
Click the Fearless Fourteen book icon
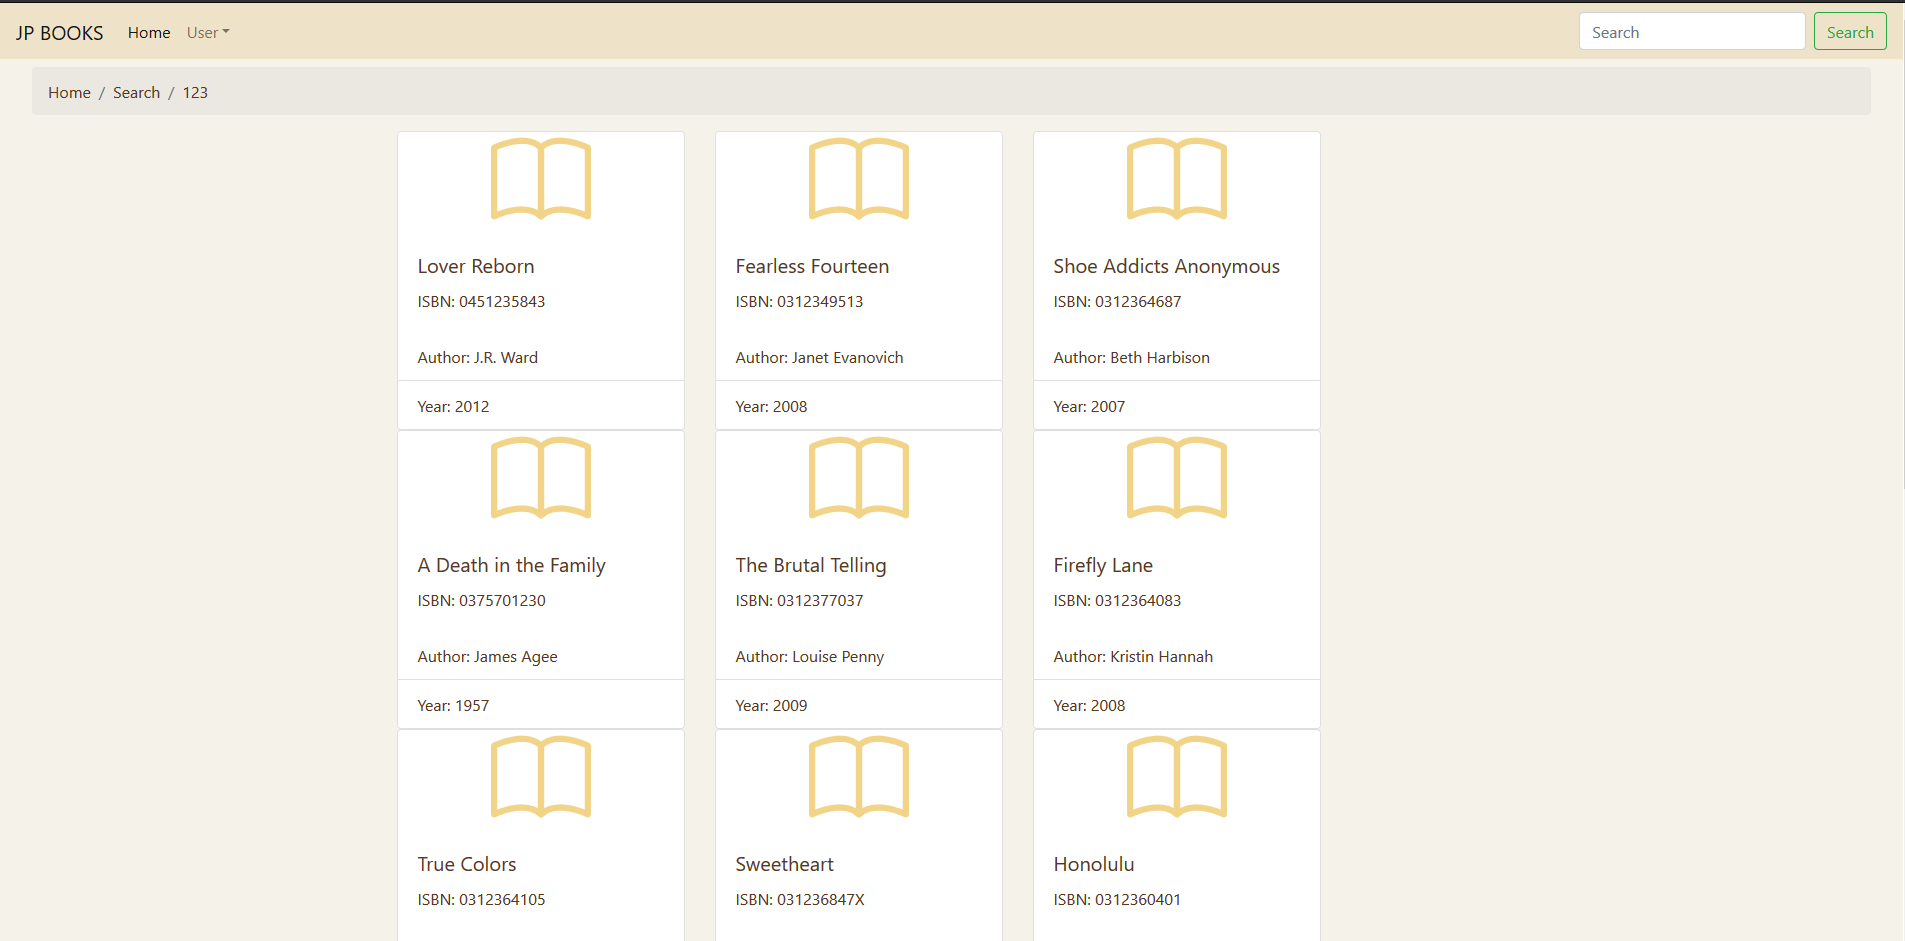point(859,179)
